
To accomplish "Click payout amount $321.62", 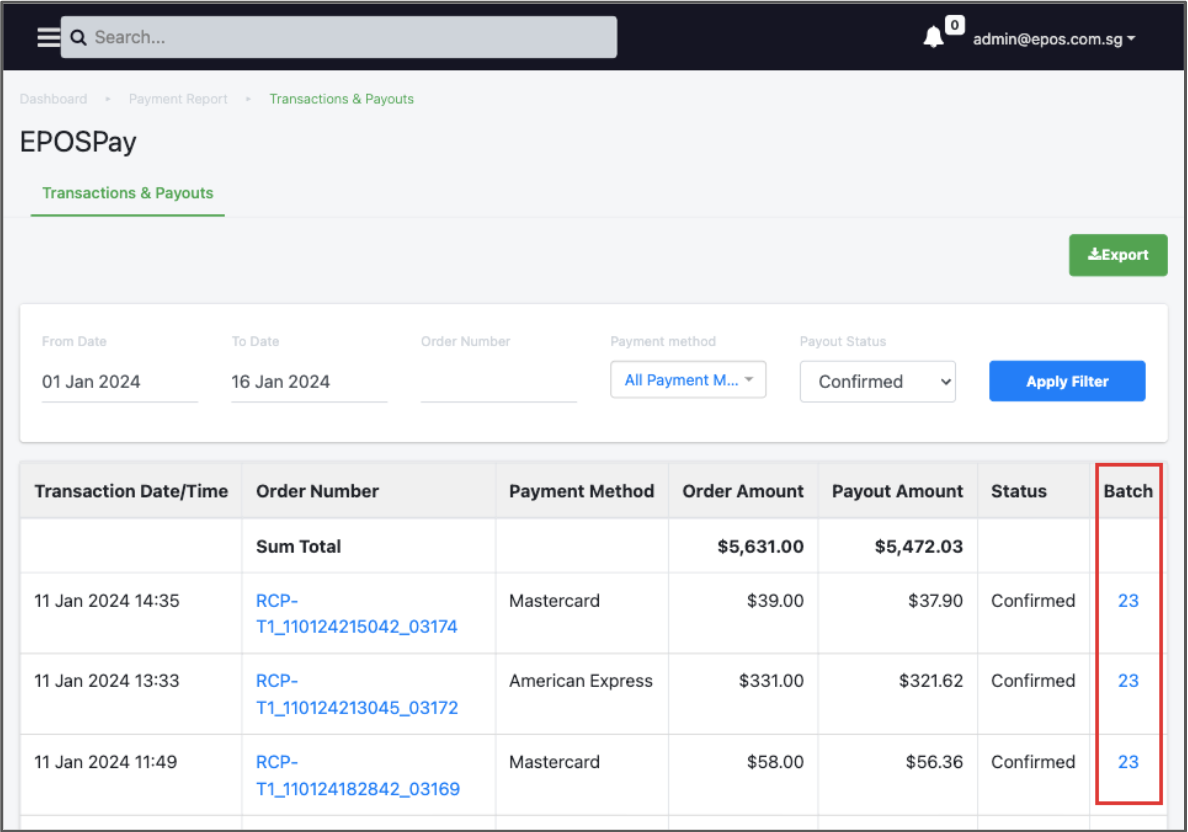I will pos(930,681).
